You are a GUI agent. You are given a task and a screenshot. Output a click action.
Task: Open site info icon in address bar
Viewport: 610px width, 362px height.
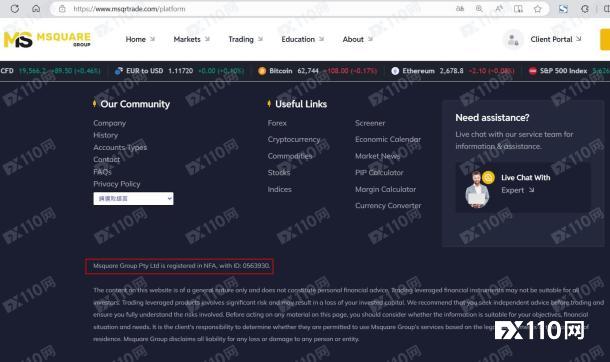pos(62,9)
